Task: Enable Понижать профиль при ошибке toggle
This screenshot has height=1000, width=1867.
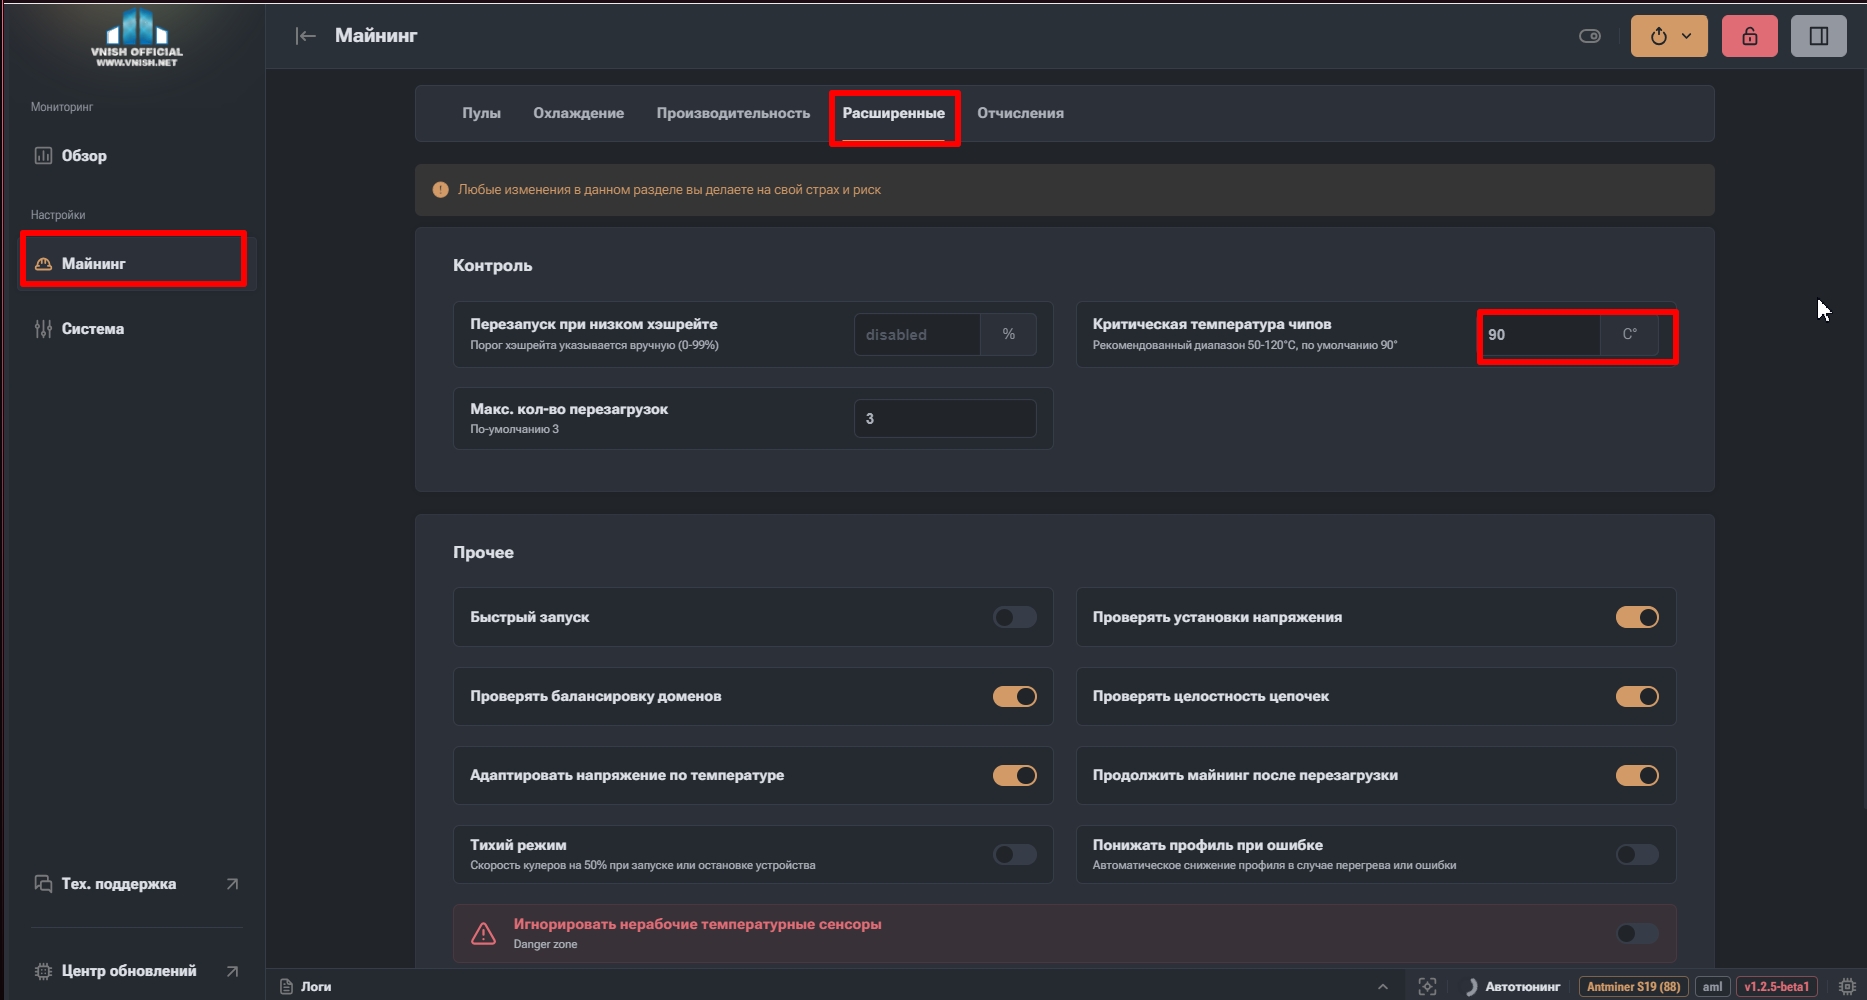Action: pyautogui.click(x=1637, y=854)
